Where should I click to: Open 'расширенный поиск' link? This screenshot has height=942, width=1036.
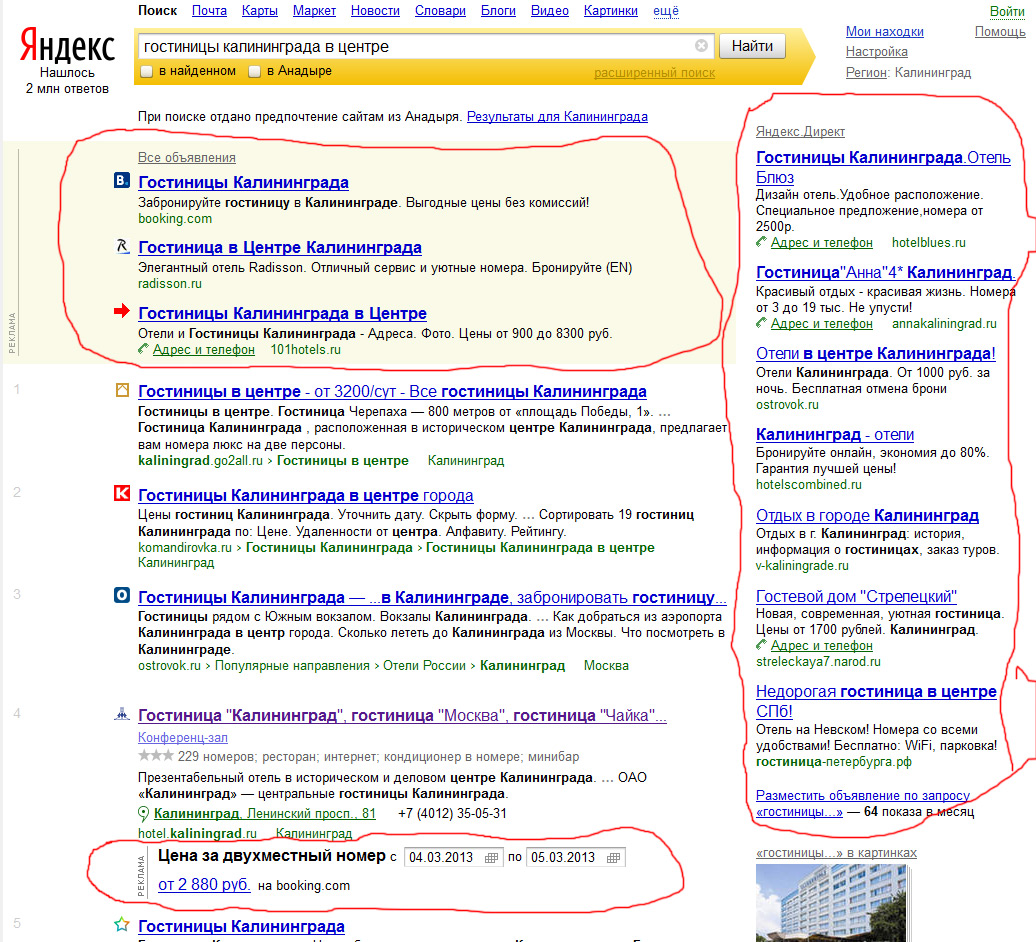[x=654, y=73]
